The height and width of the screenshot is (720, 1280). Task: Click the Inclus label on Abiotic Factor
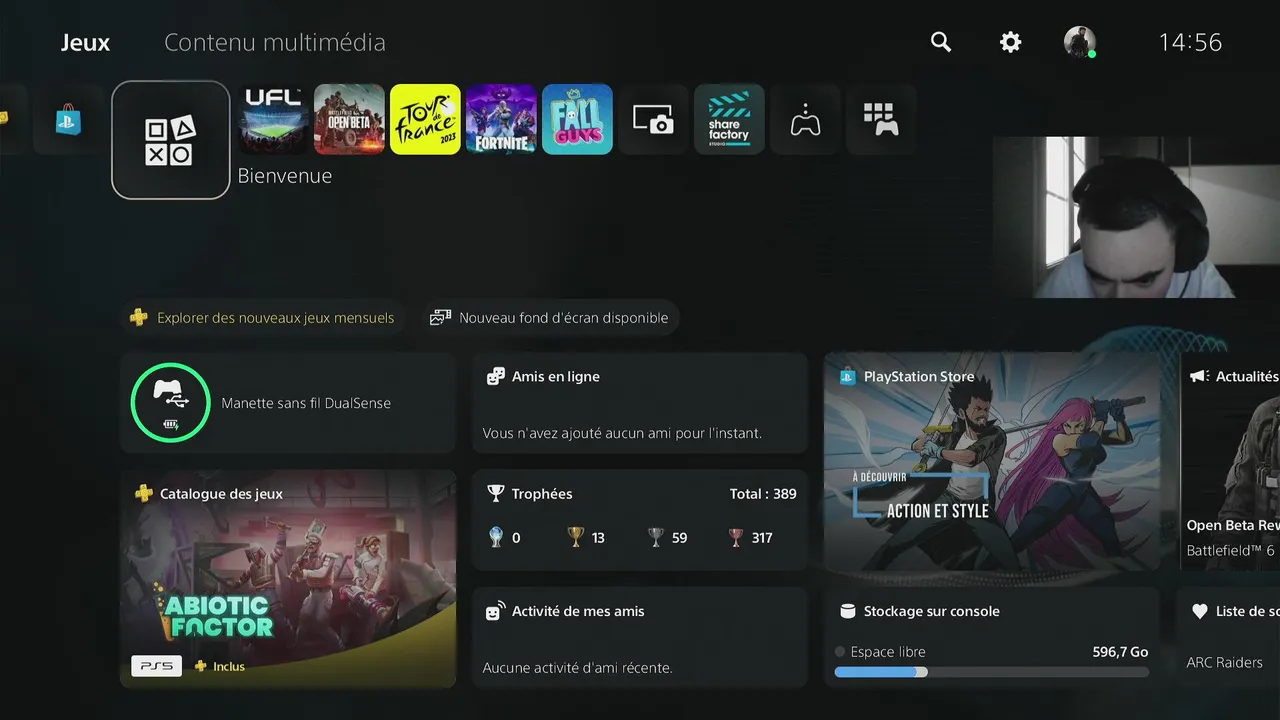[x=228, y=666]
